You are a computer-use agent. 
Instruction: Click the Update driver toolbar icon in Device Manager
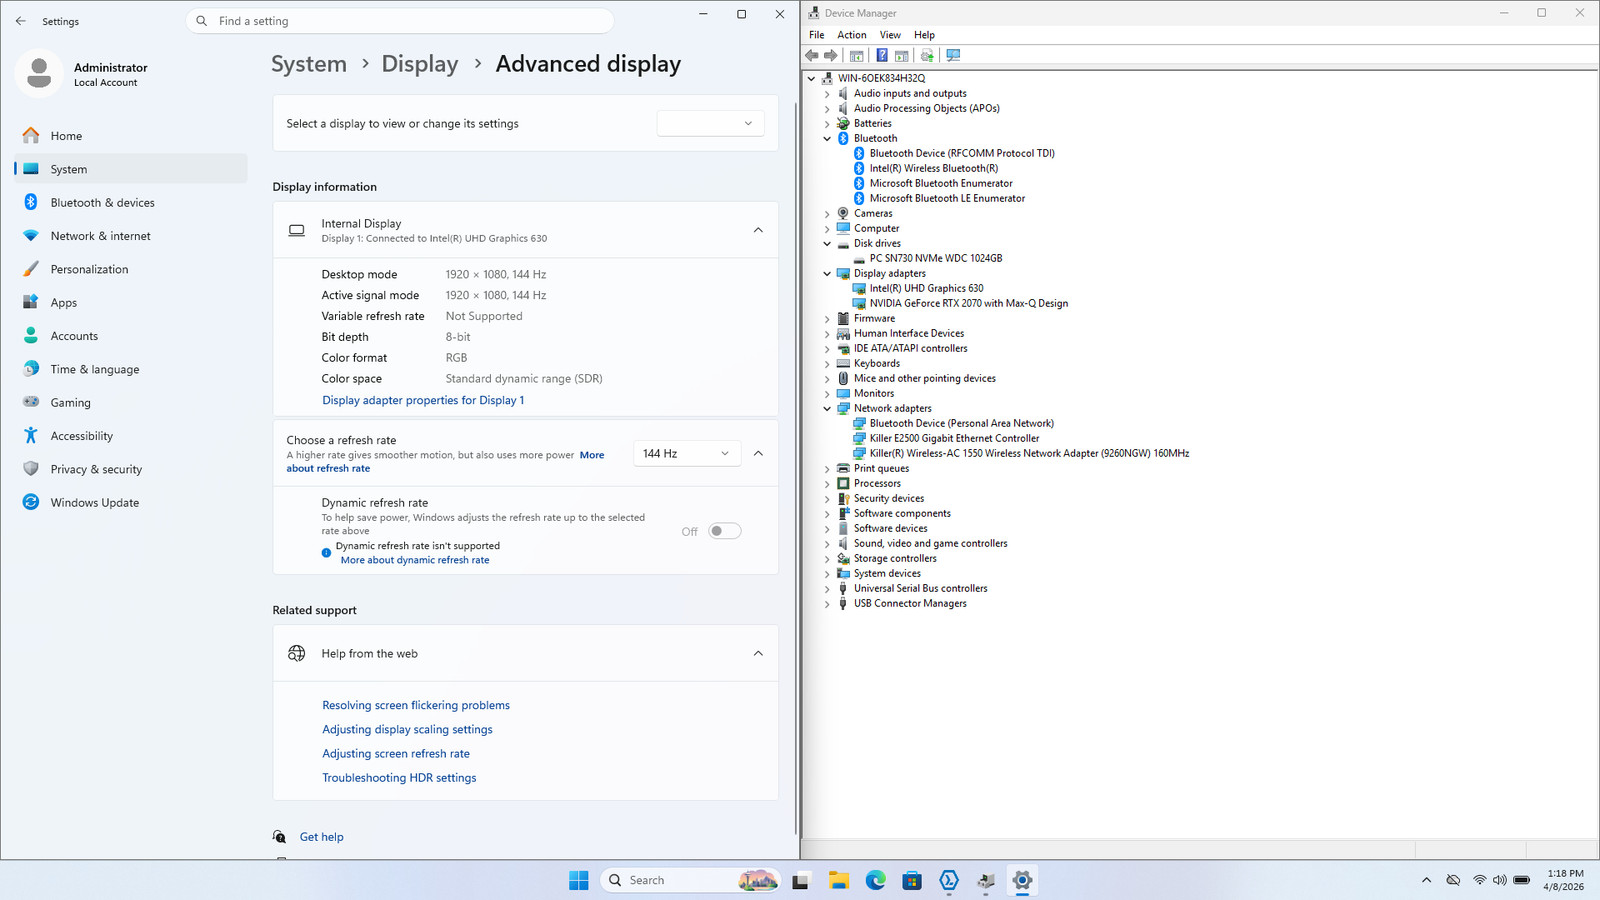[x=927, y=56]
